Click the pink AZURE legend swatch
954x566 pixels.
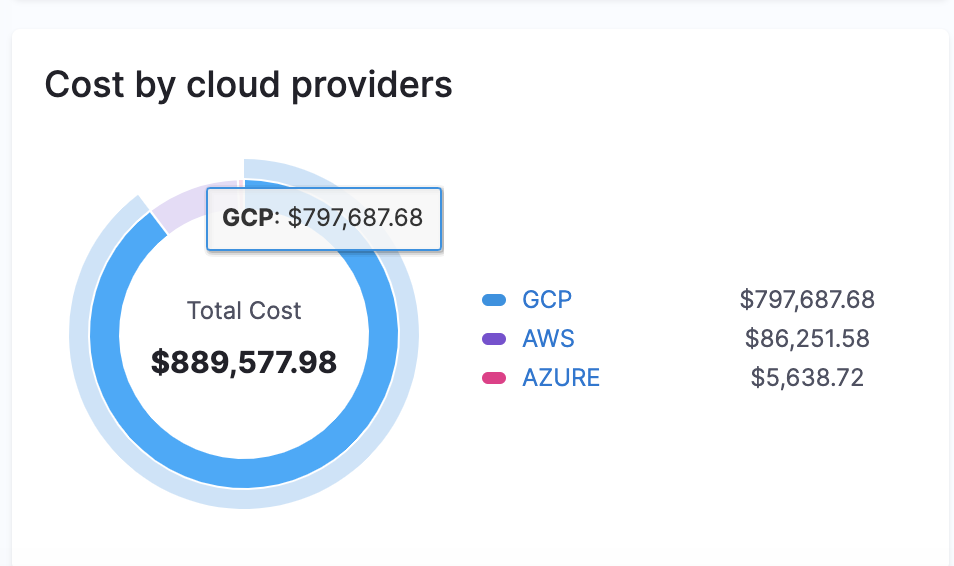(494, 378)
